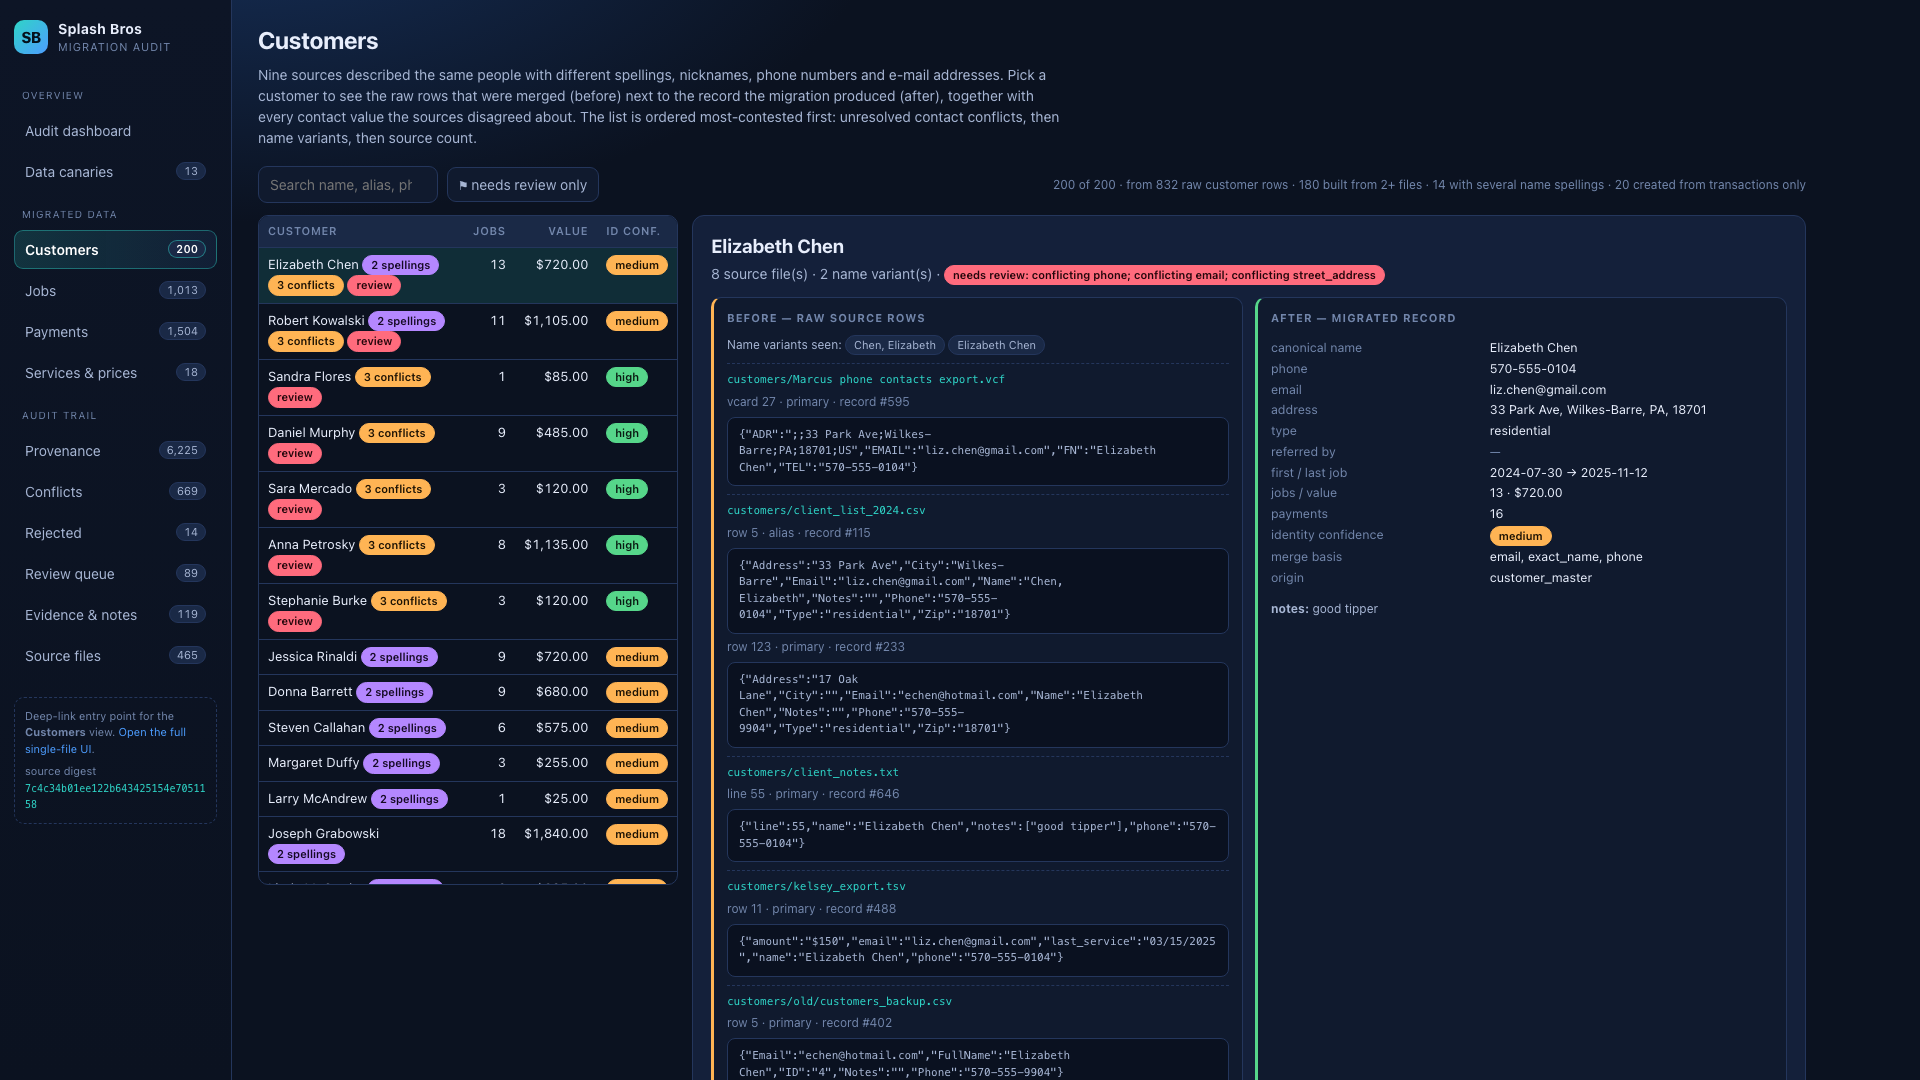The height and width of the screenshot is (1080, 1920).
Task: Go to the Jobs section
Action: point(115,291)
